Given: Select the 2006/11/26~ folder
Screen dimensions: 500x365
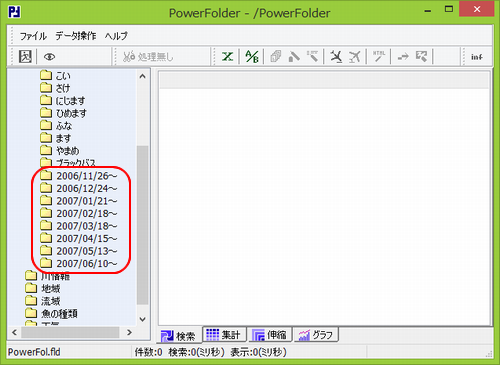Looking at the screenshot, I should click(79, 176).
